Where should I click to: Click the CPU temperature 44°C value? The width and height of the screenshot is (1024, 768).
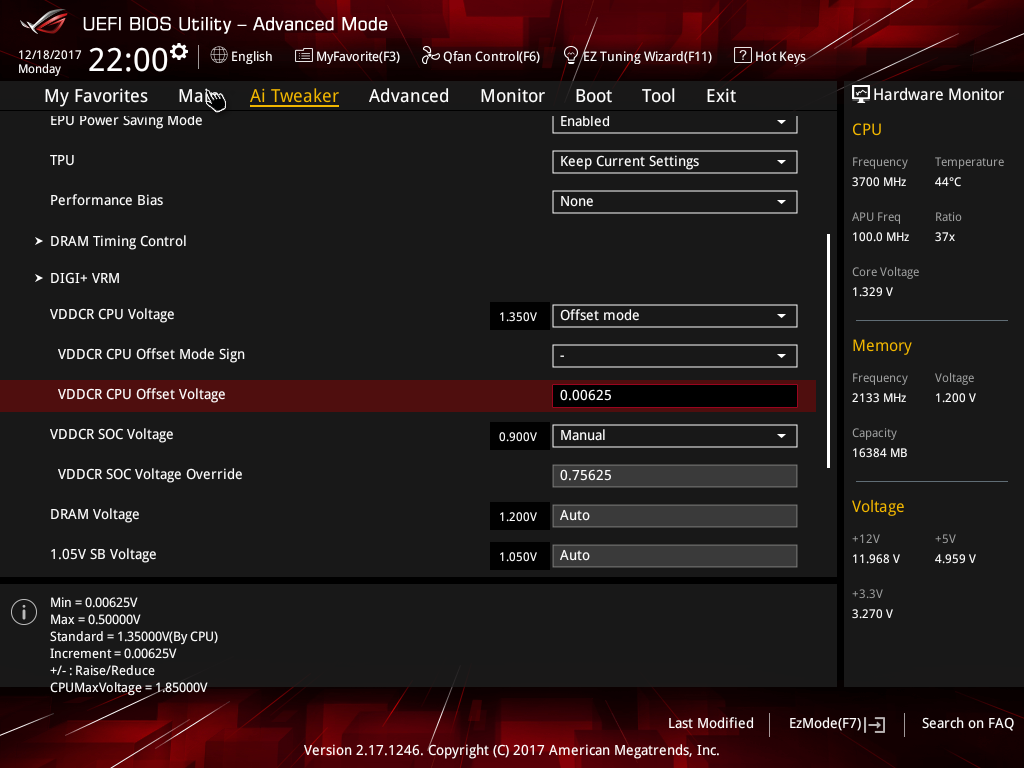point(948,182)
